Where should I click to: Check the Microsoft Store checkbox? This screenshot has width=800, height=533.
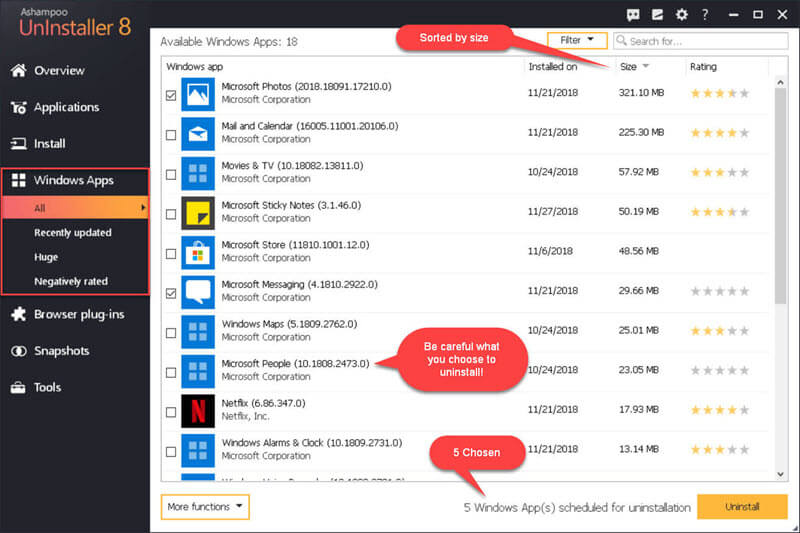coord(171,253)
